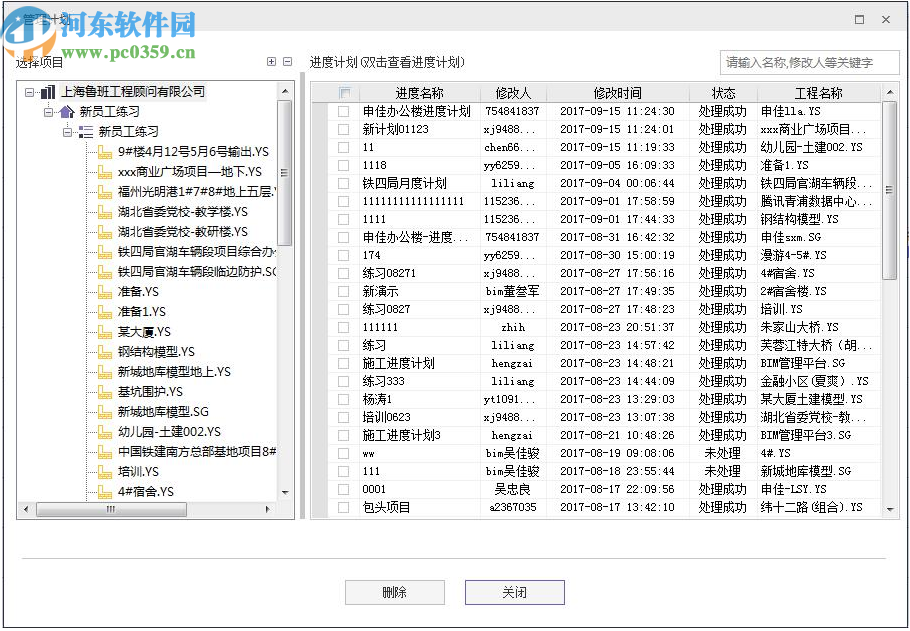Collapse the 上海鲁班工程顾问有限公司 tree node
The image size is (910, 631).
(29, 91)
